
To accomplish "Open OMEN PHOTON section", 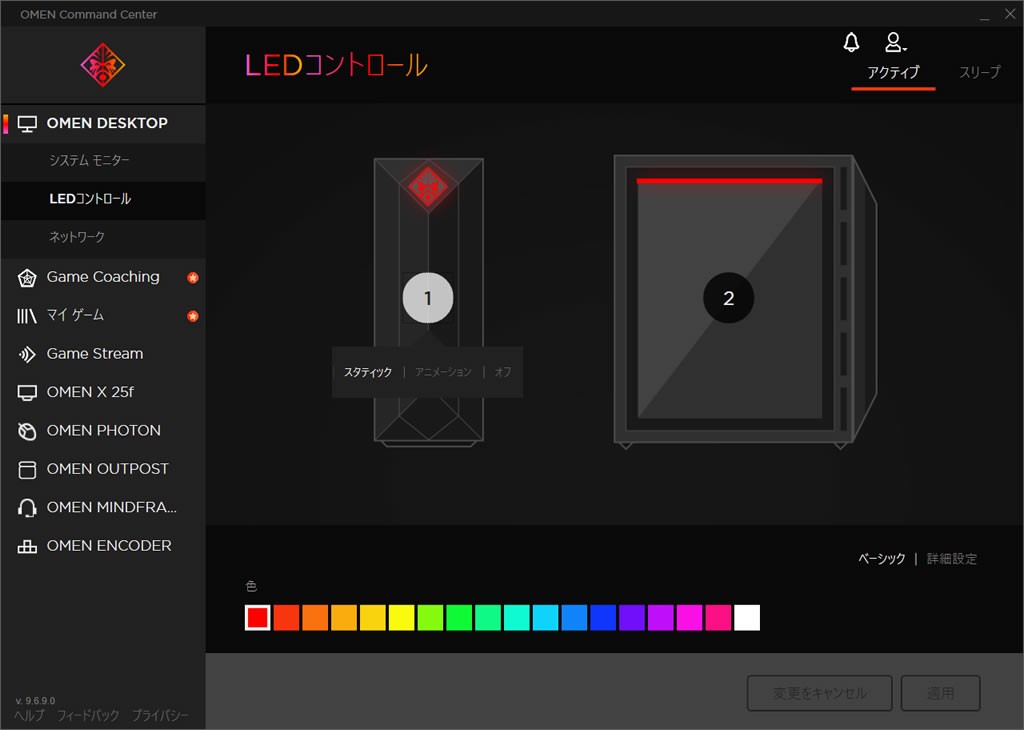I will tap(103, 431).
